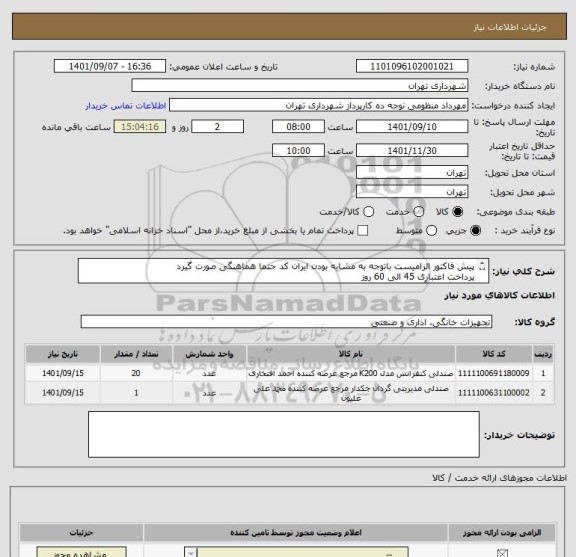Click the delivery city field
The width and height of the screenshot is (576, 557).
click(412, 192)
